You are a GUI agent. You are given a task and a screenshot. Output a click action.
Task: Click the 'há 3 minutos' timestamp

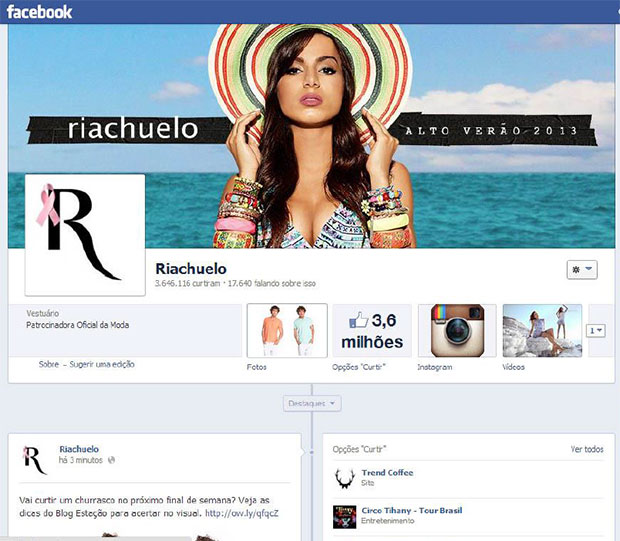[81, 460]
